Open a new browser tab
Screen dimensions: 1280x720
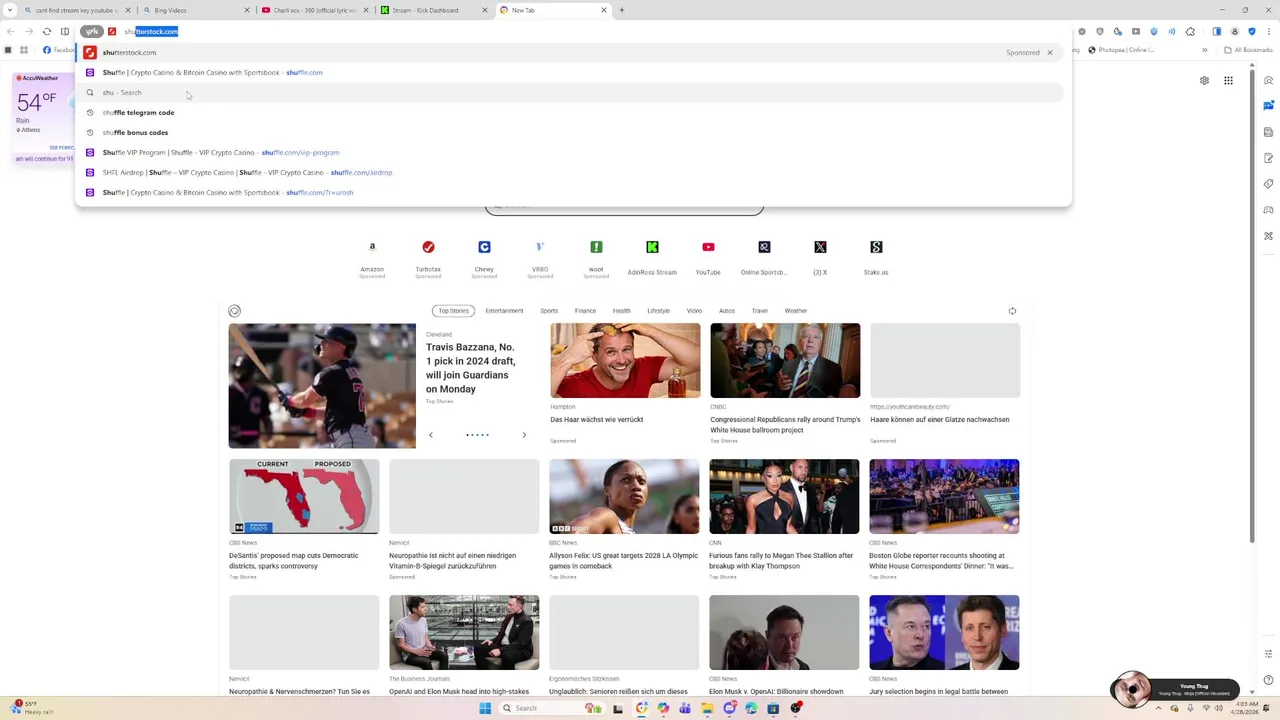pos(622,10)
